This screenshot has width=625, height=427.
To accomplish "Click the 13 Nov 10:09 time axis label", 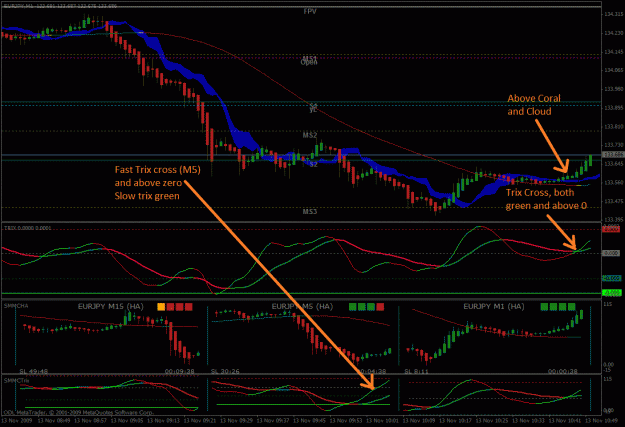I will pyautogui.click(x=419, y=421).
